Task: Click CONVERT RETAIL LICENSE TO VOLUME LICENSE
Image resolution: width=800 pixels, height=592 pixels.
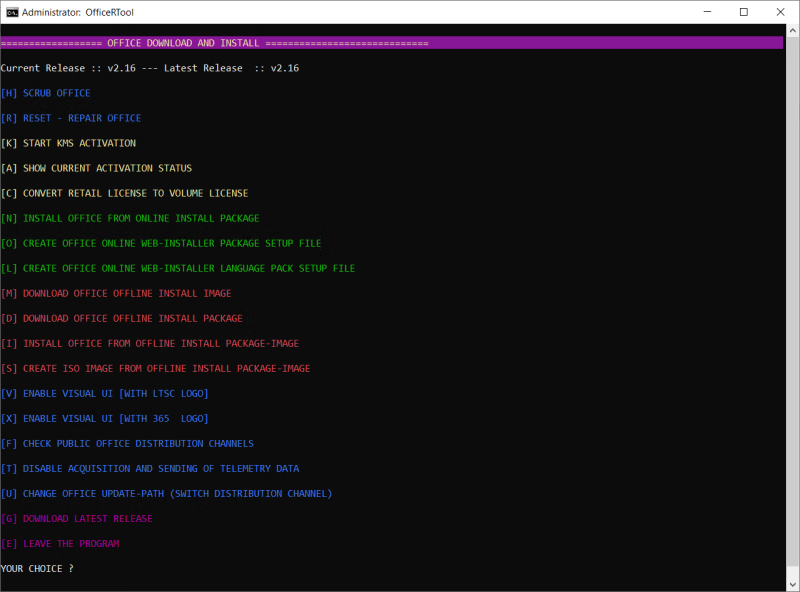Action: pyautogui.click(x=124, y=193)
